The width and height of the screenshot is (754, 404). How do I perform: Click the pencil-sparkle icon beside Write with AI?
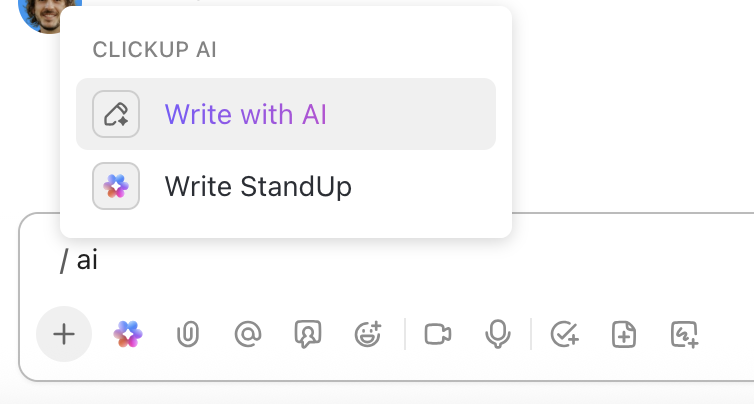pos(116,114)
